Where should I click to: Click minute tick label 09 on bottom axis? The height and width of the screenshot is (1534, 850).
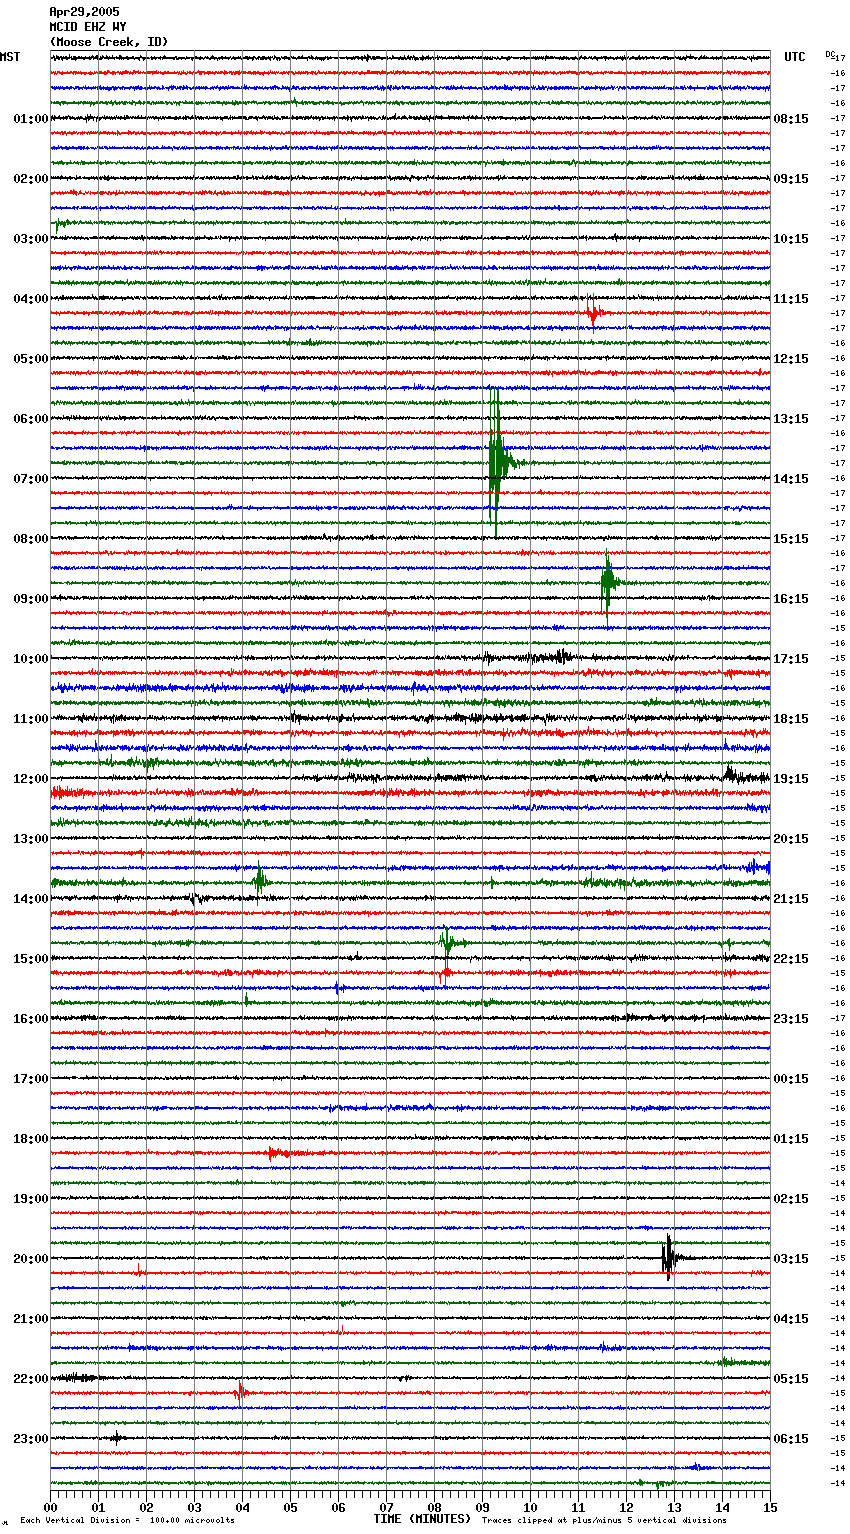pyautogui.click(x=482, y=1507)
